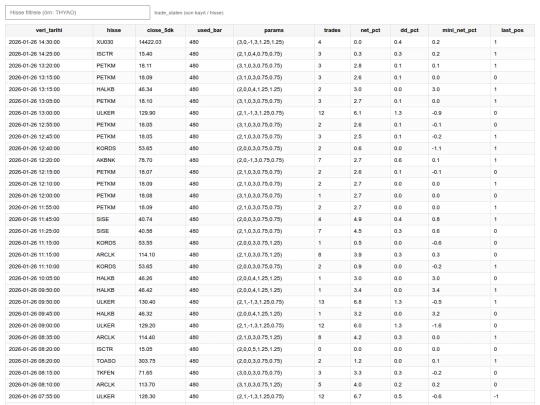Click the -1 last_pos value

tap(496, 396)
